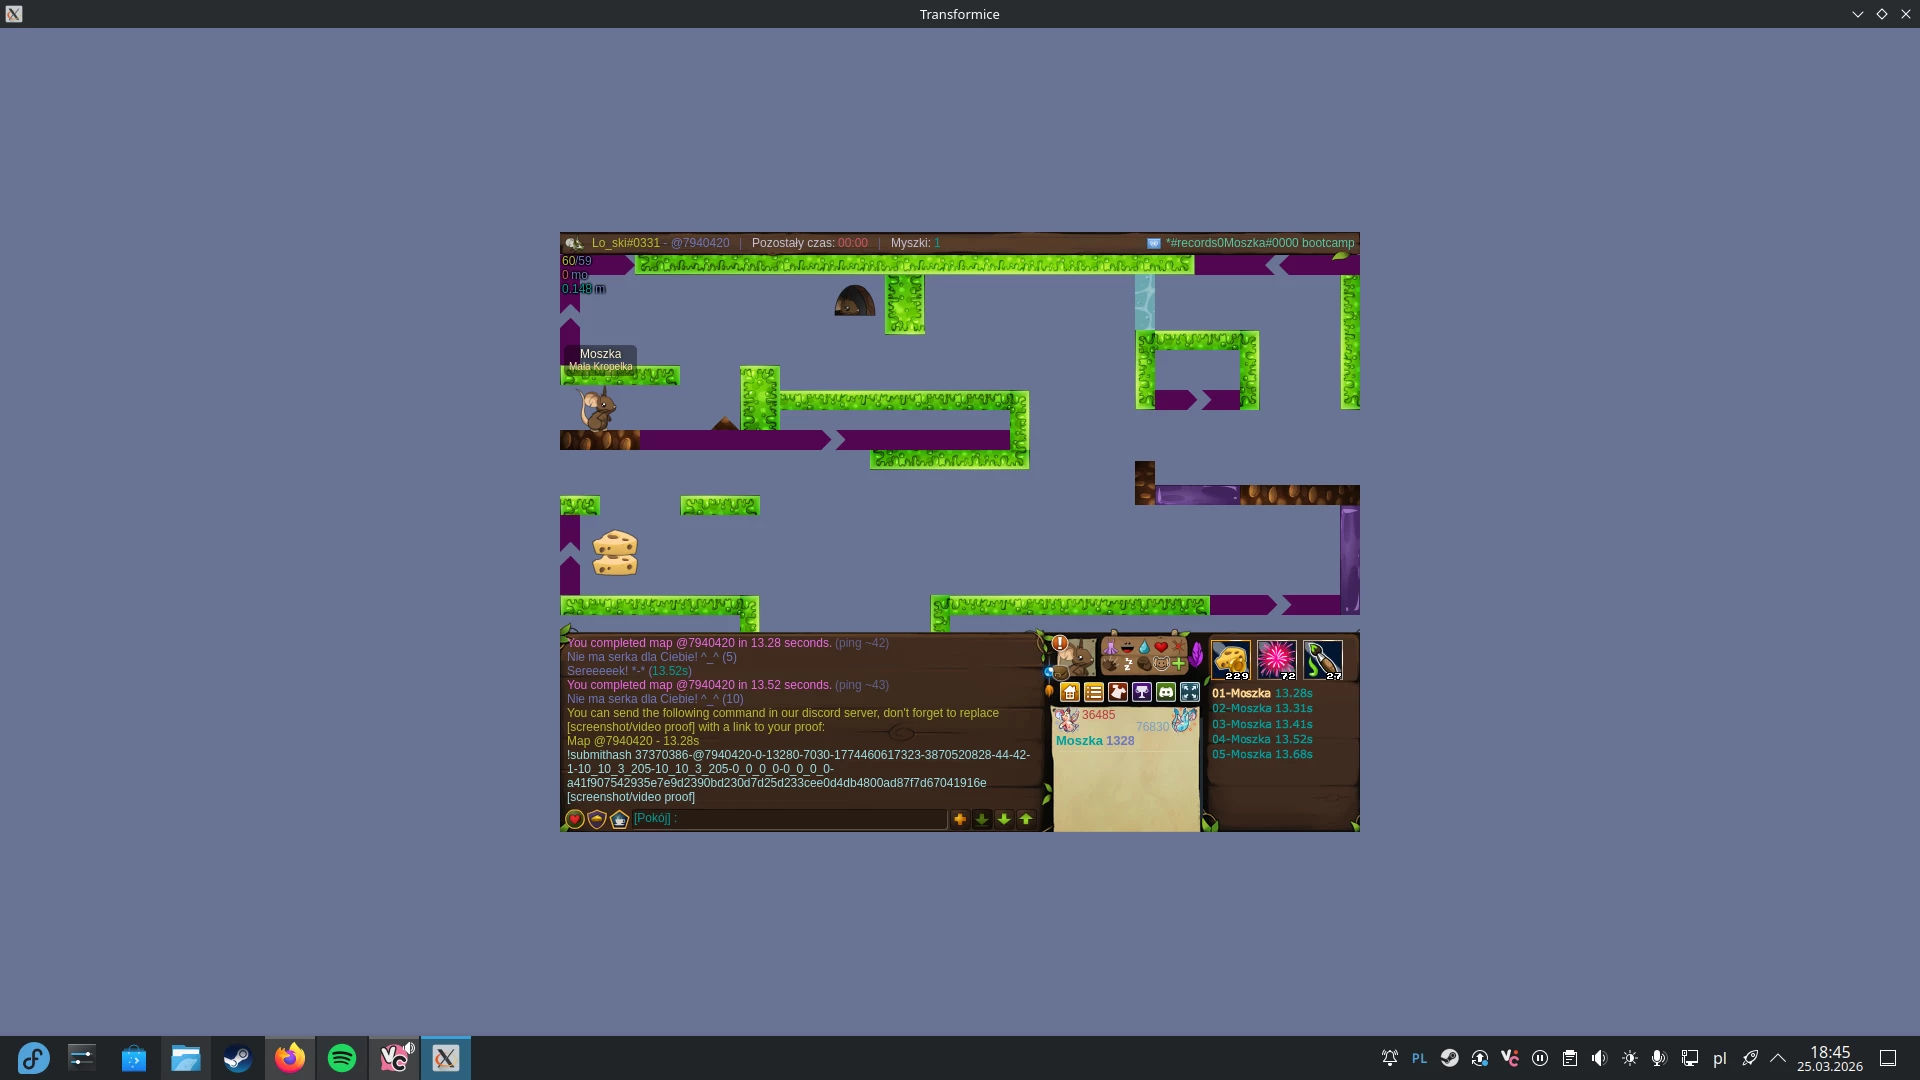Open the mouse profile avatar
Screen dimensions: 1920x1080
pyautogui.click(x=1078, y=660)
